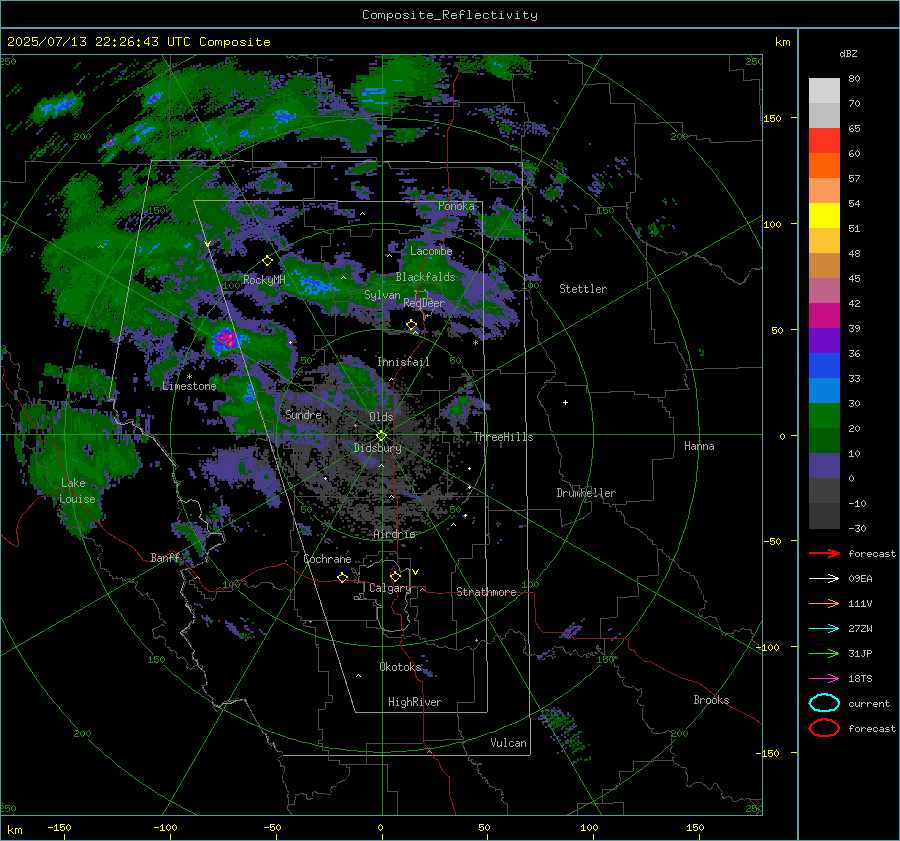Screen dimensions: 900x841
Task: Select the Lake Louise label
Action: coord(77,491)
